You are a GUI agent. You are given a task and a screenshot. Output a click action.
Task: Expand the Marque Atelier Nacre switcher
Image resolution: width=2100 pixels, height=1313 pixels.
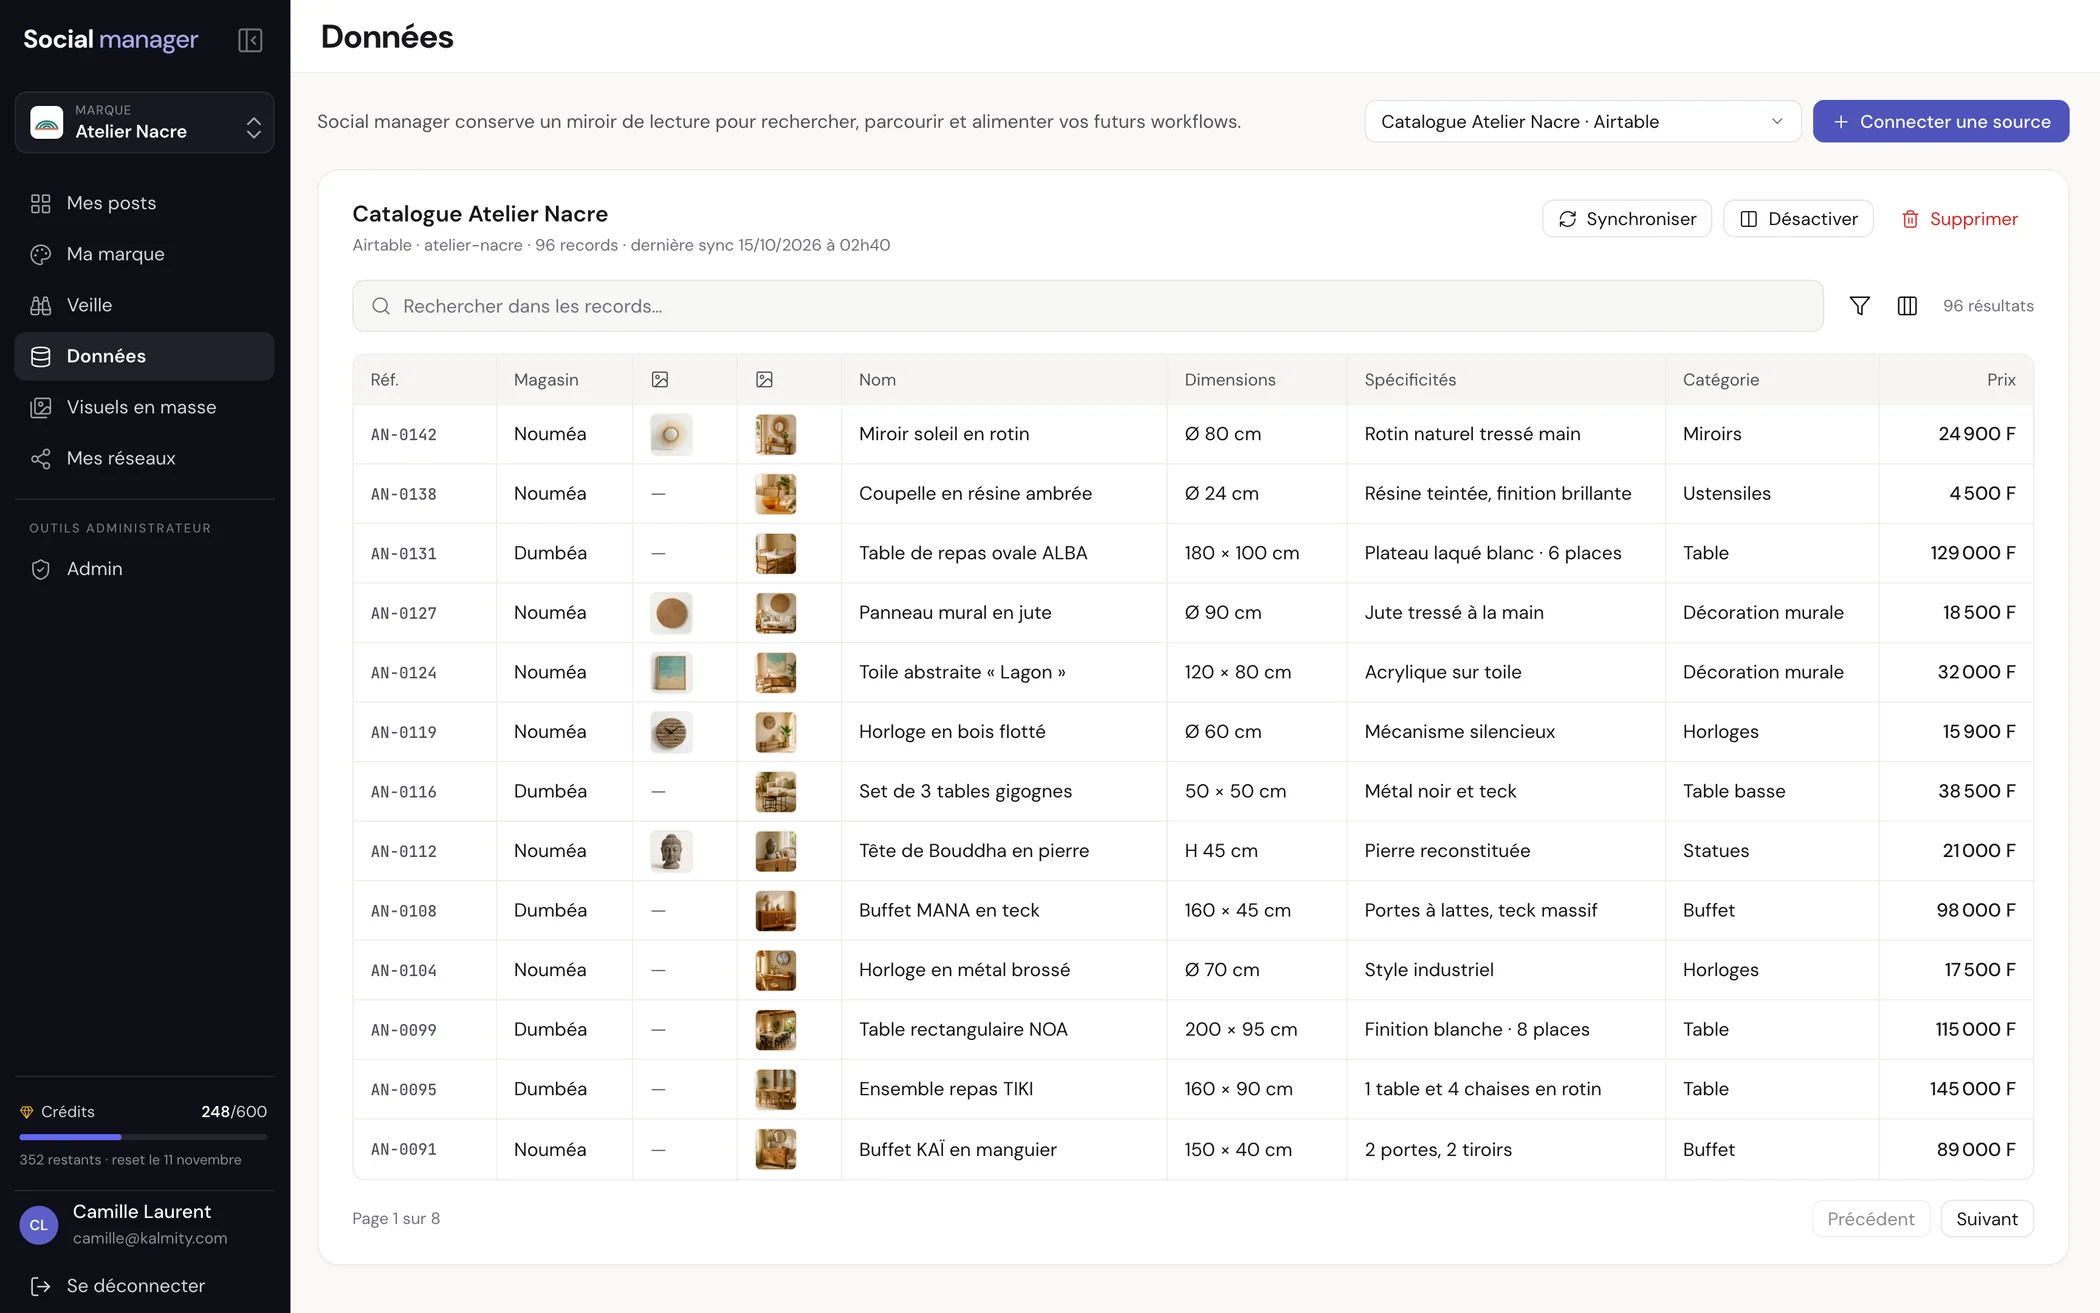click(145, 122)
